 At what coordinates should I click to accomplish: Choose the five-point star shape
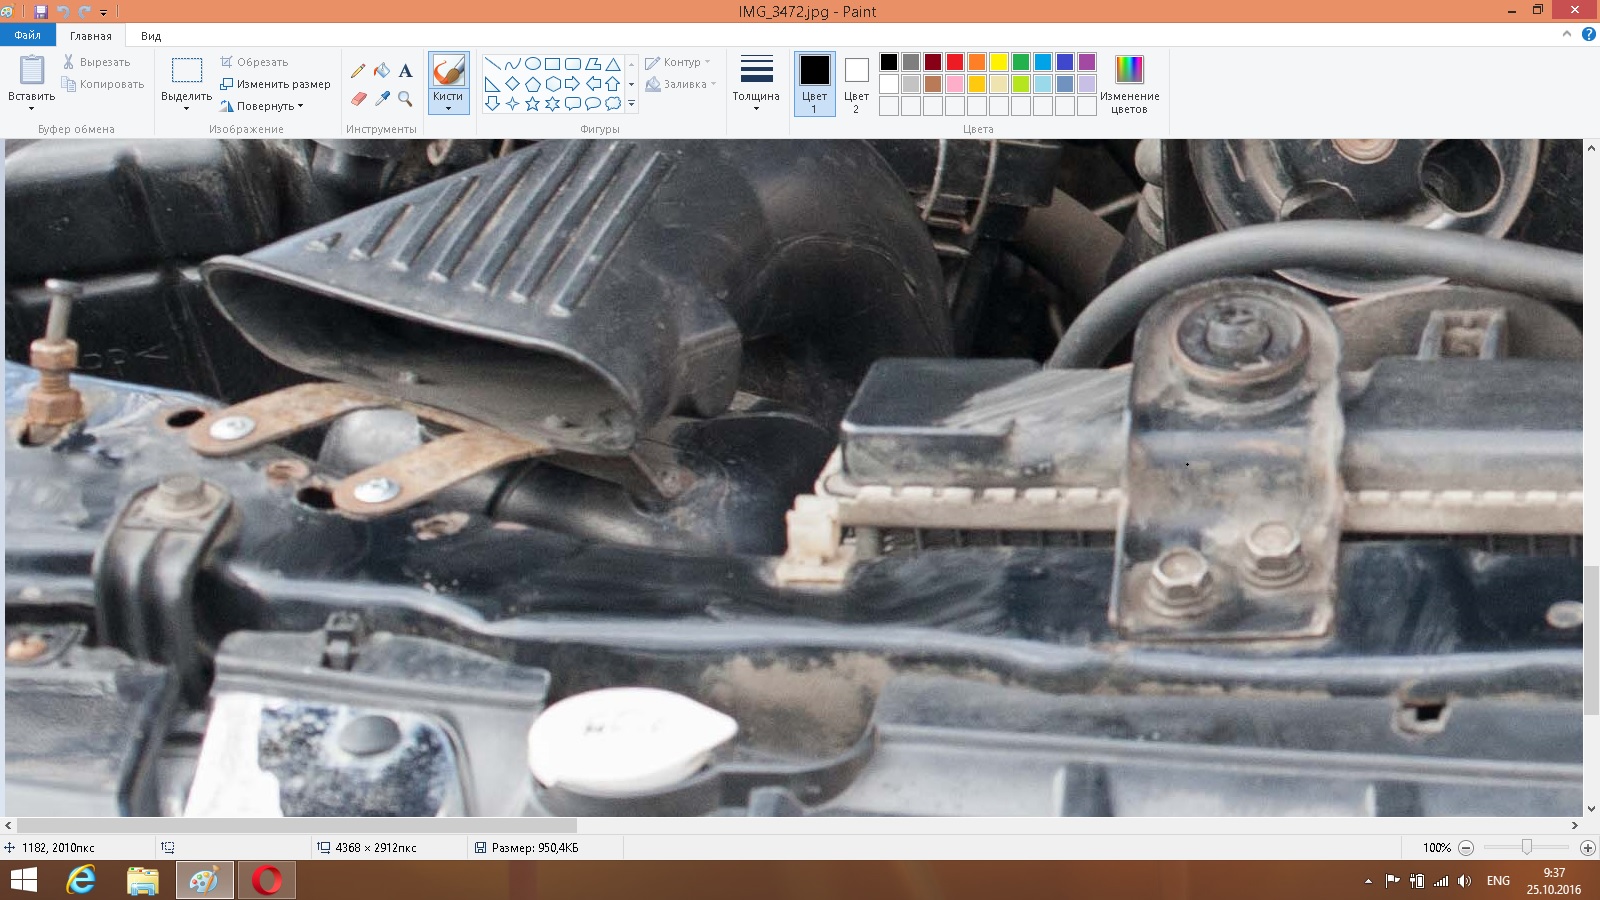(532, 103)
